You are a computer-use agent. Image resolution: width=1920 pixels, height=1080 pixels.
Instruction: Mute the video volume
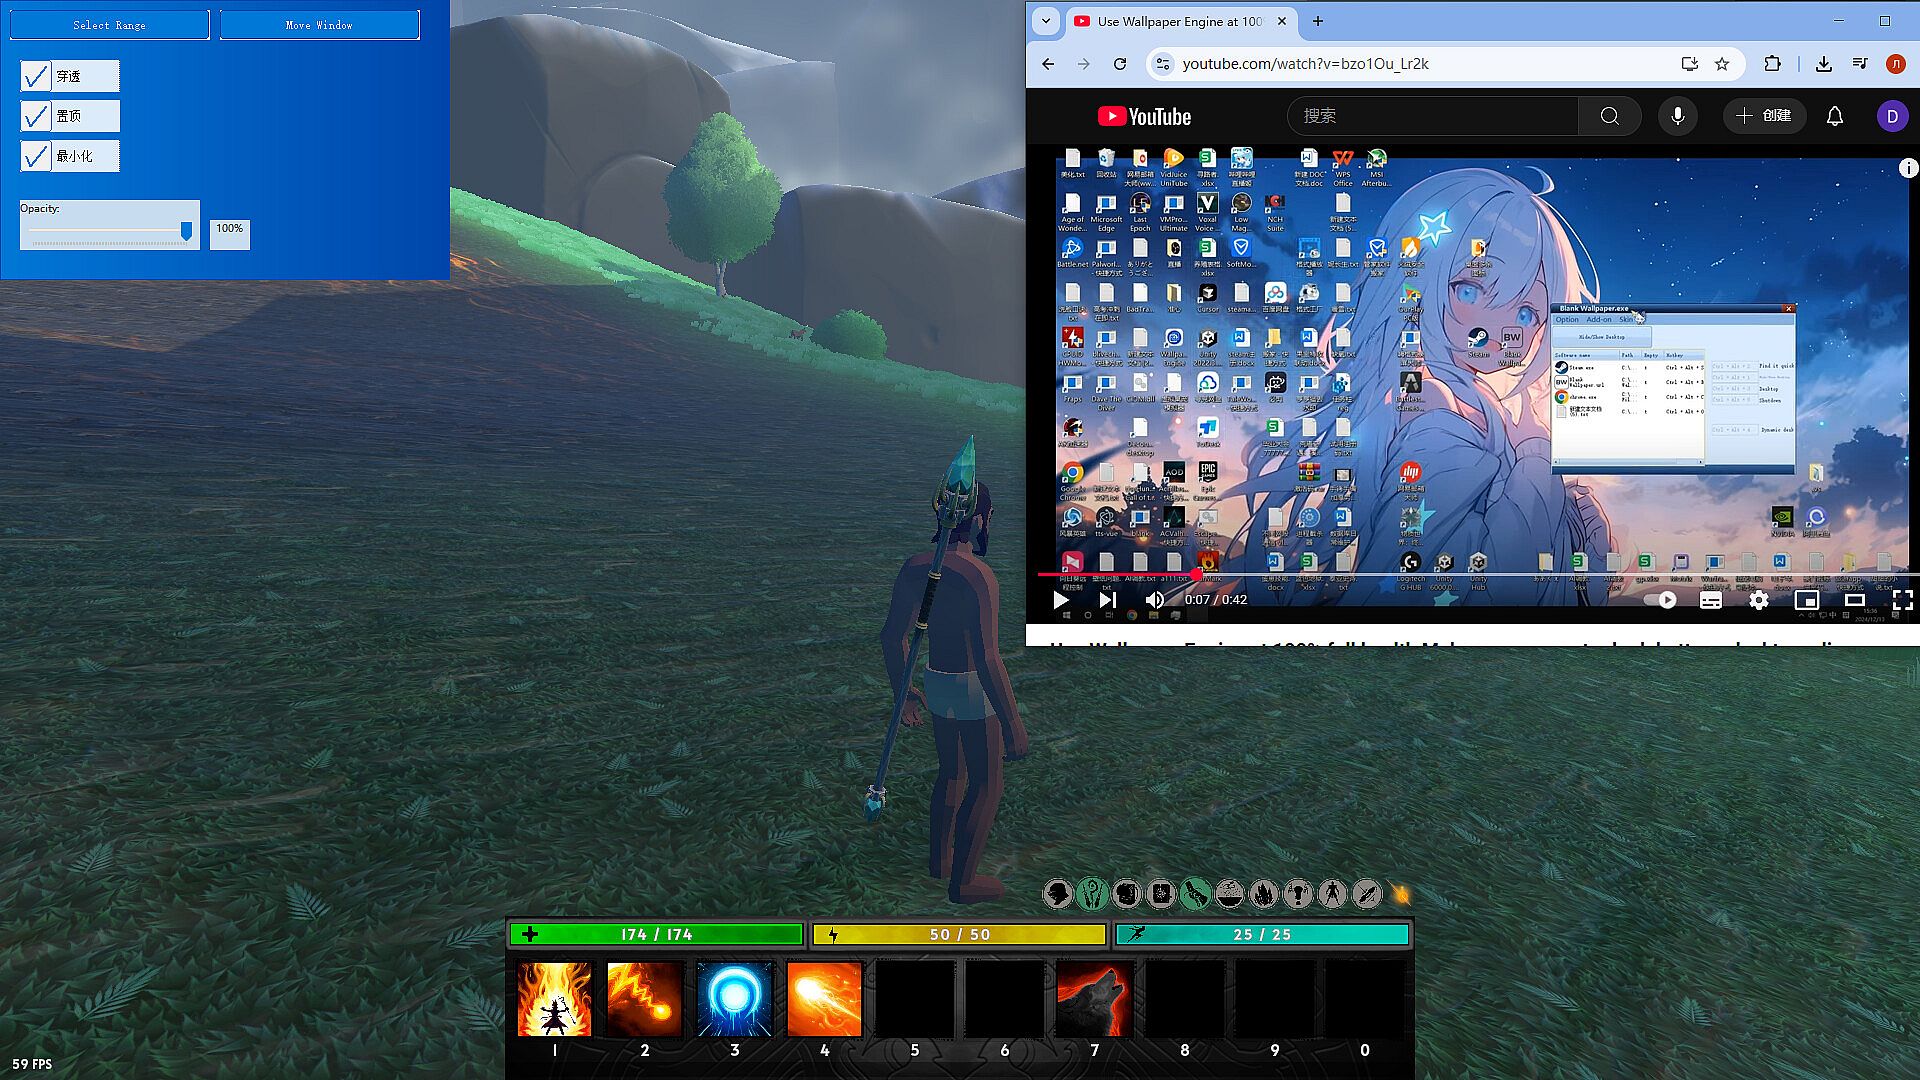coord(1154,600)
